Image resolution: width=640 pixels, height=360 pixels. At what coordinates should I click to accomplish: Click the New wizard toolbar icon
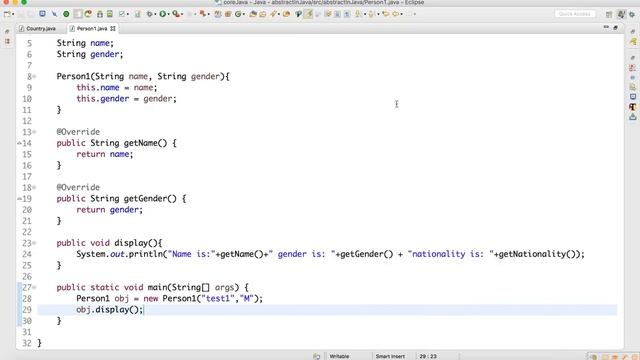(x=7, y=14)
